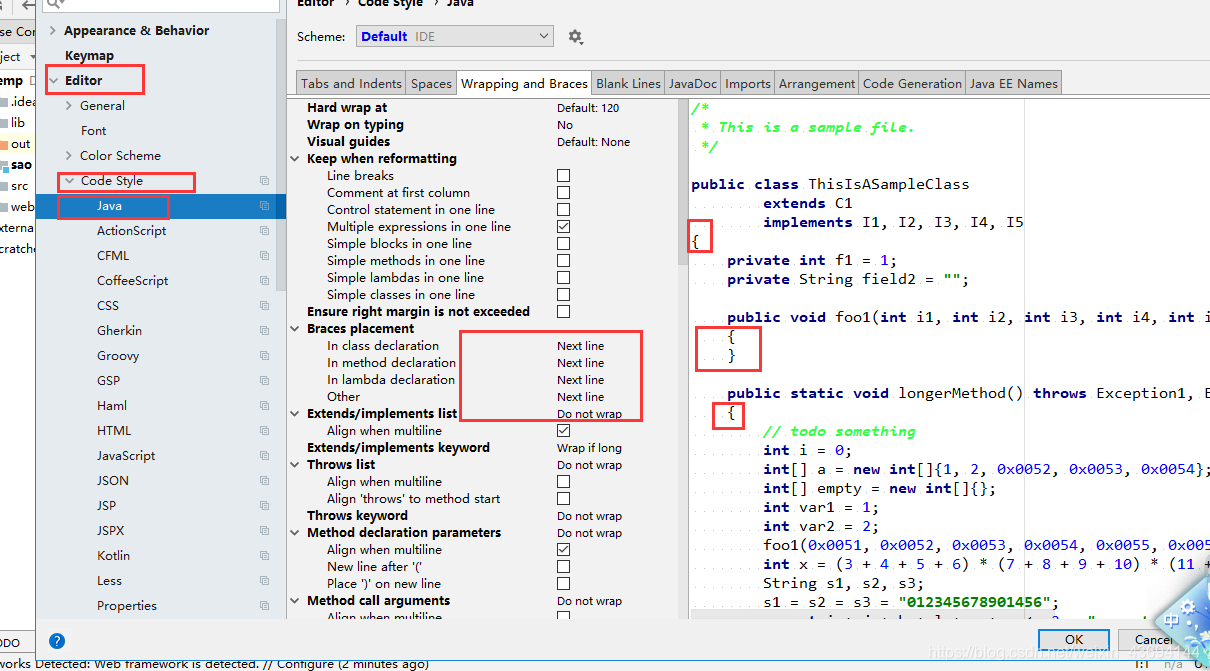Viewport: 1210px width, 671px height.
Task: Click copy icon beside Gherkin
Action: coord(264,331)
